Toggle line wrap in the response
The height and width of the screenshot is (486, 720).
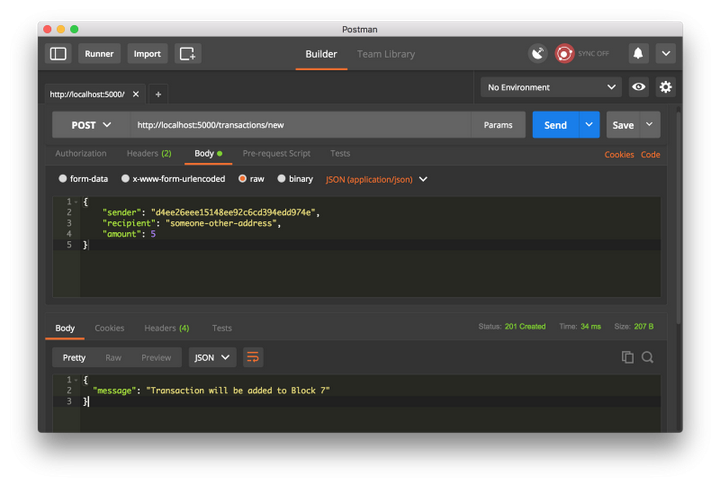coord(252,357)
